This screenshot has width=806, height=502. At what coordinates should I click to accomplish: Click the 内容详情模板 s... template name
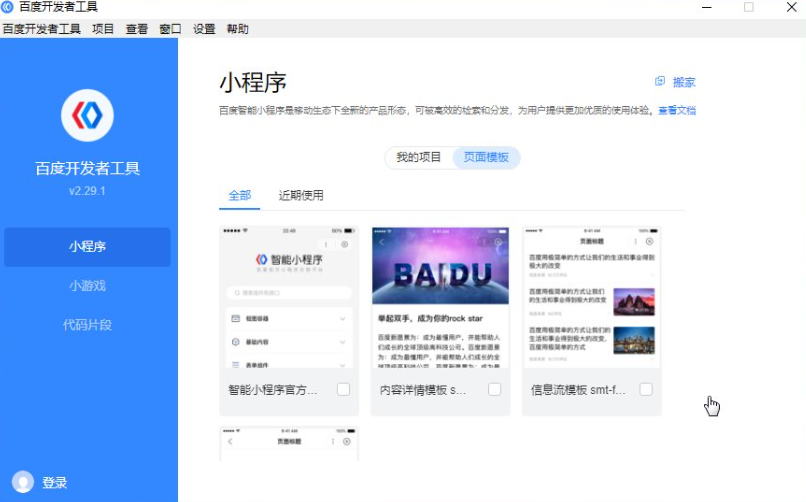click(x=423, y=390)
